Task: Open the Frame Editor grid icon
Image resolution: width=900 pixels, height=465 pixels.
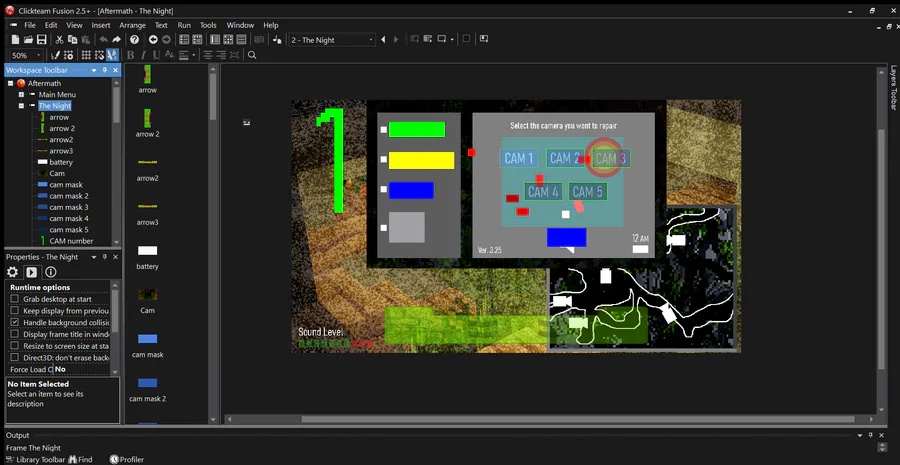Action: (x=197, y=40)
